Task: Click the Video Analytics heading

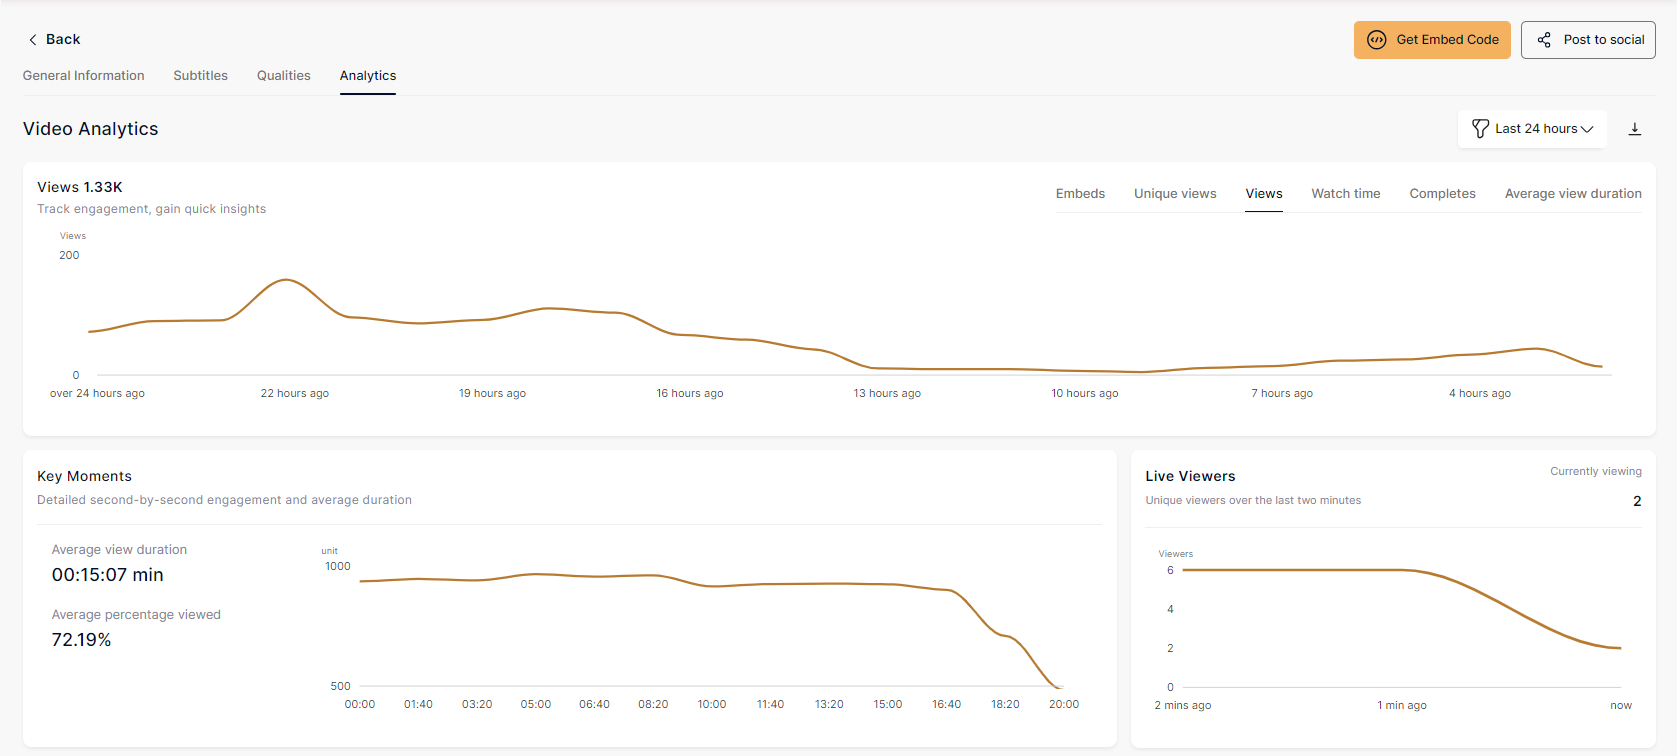Action: (x=91, y=129)
